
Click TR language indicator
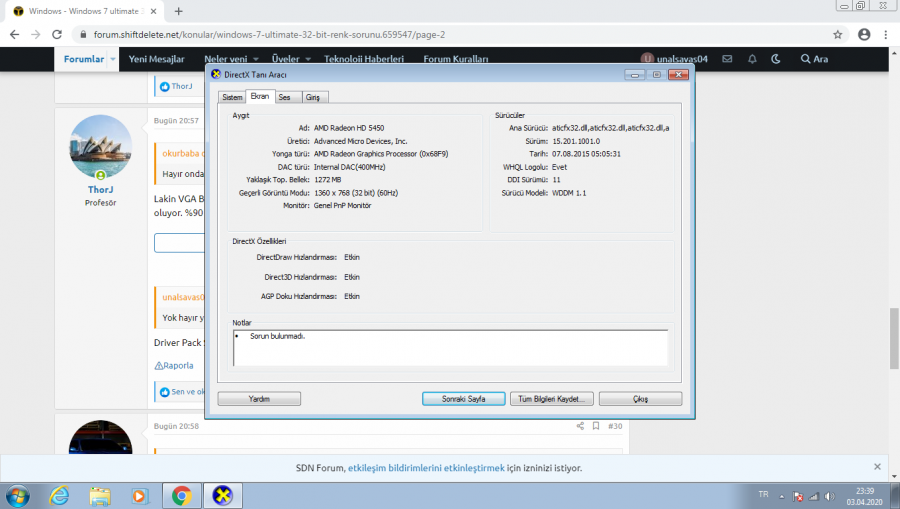click(x=763, y=494)
